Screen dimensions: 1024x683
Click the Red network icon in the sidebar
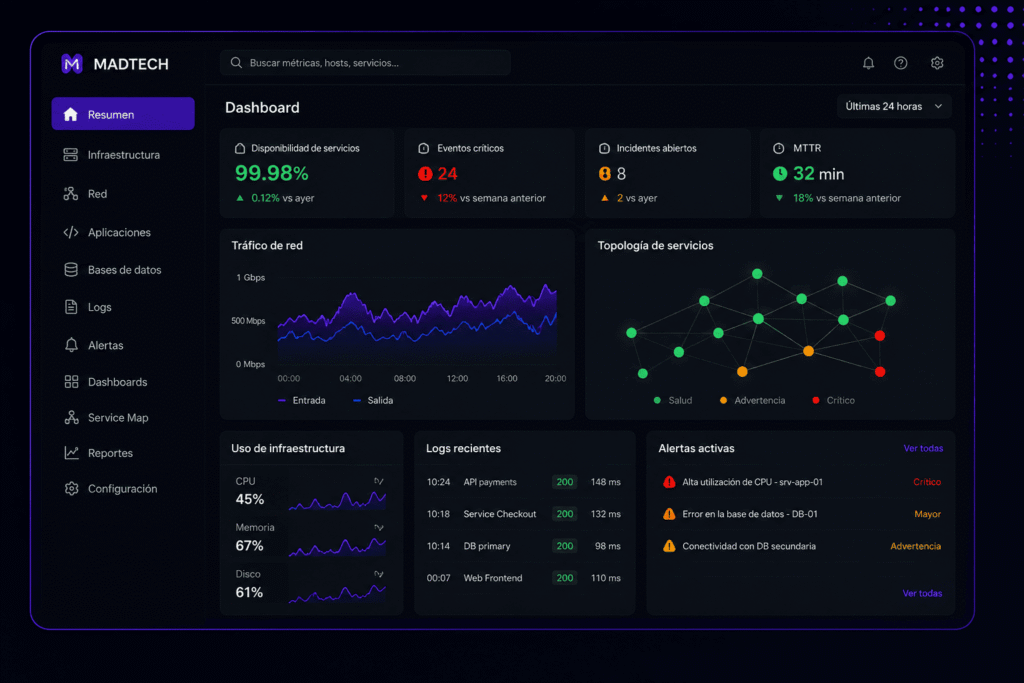[71, 193]
